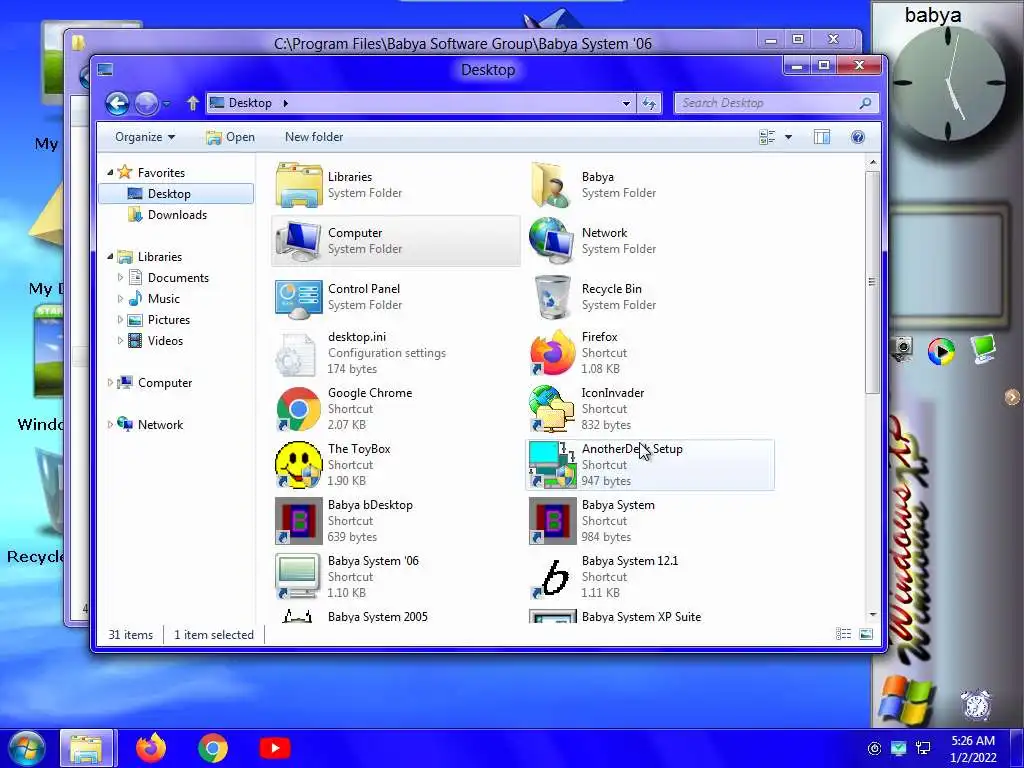The width and height of the screenshot is (1024, 768).
Task: Select the Google Chrome shortcut icon
Action: [x=298, y=409]
